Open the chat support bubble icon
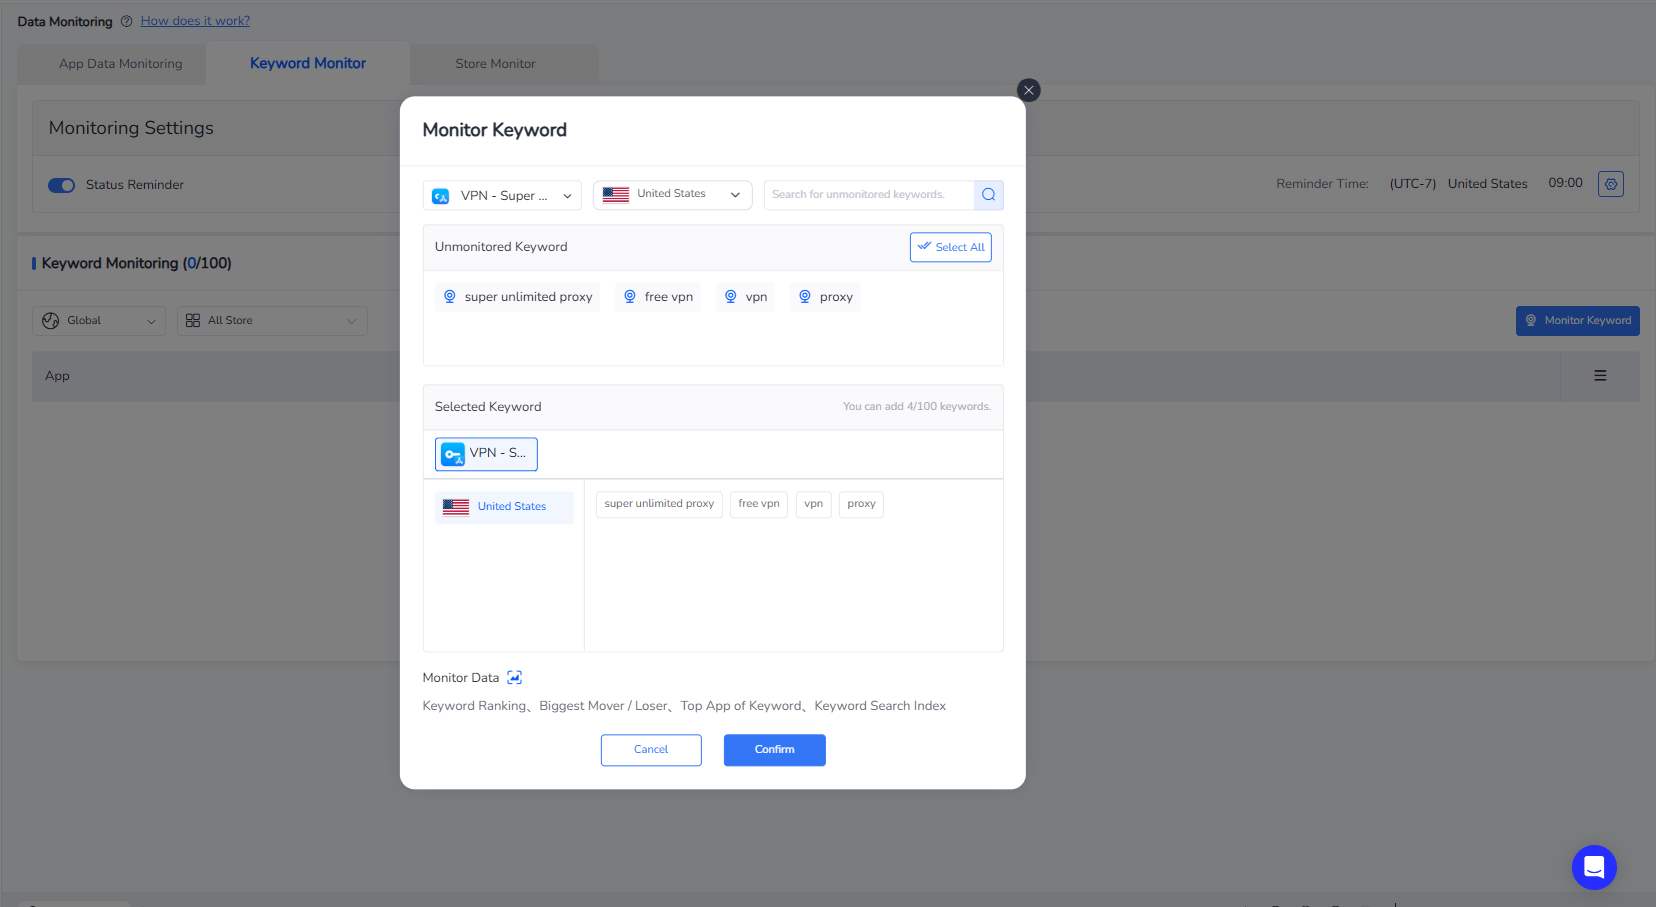The image size is (1656, 907). 1593,867
